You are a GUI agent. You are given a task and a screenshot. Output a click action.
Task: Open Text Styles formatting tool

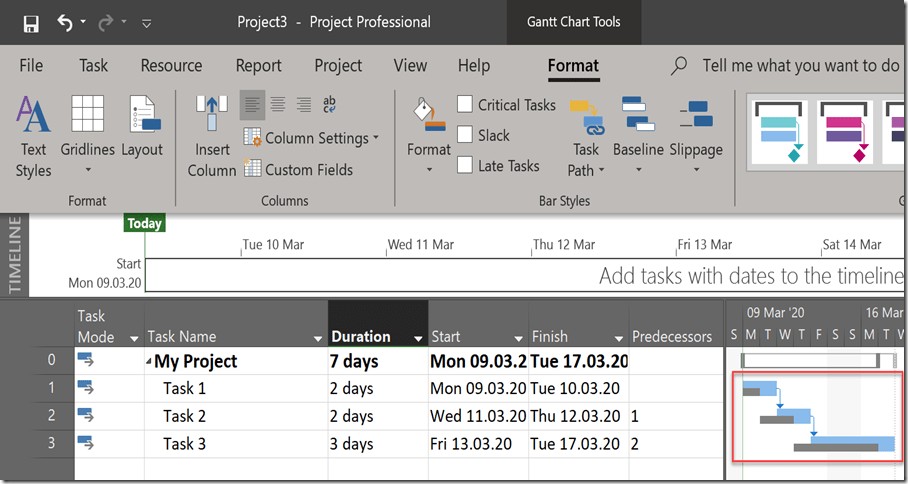click(33, 138)
